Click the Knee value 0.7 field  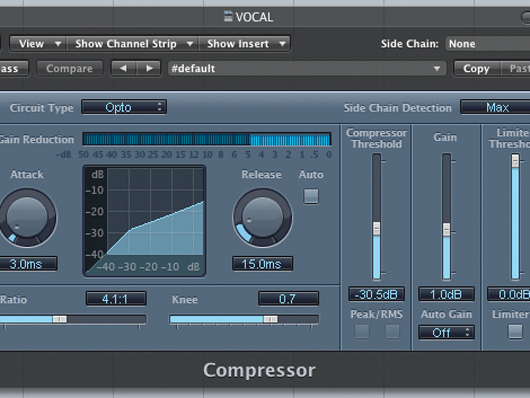[x=288, y=299]
